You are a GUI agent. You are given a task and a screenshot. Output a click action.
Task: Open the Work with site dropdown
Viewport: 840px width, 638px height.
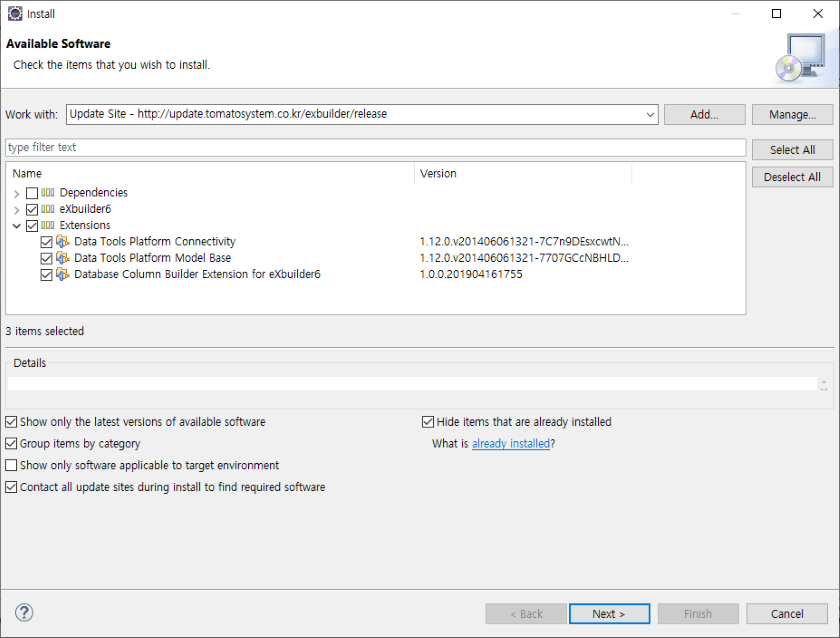tap(650, 114)
